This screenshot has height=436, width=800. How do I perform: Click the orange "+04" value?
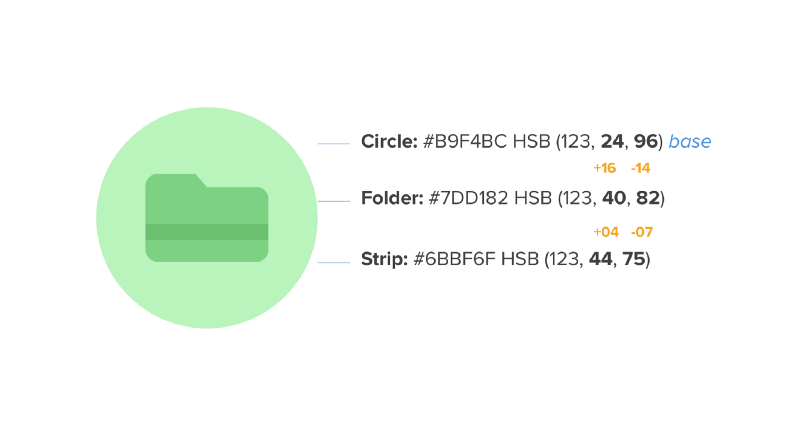point(605,232)
